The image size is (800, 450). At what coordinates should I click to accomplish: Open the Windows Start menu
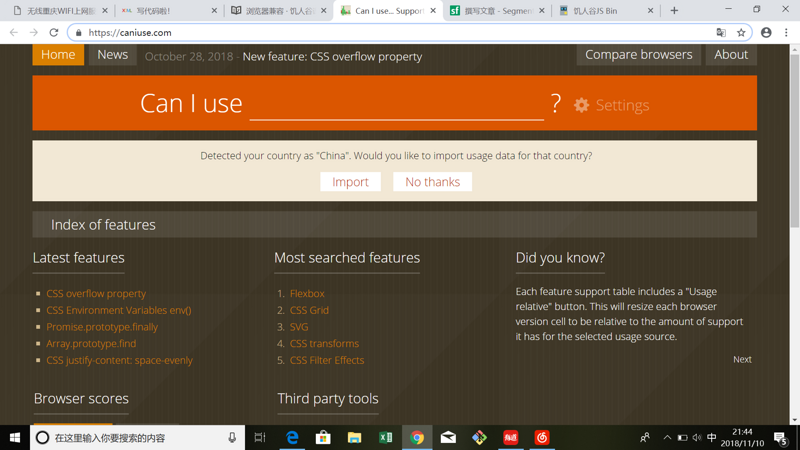15,438
